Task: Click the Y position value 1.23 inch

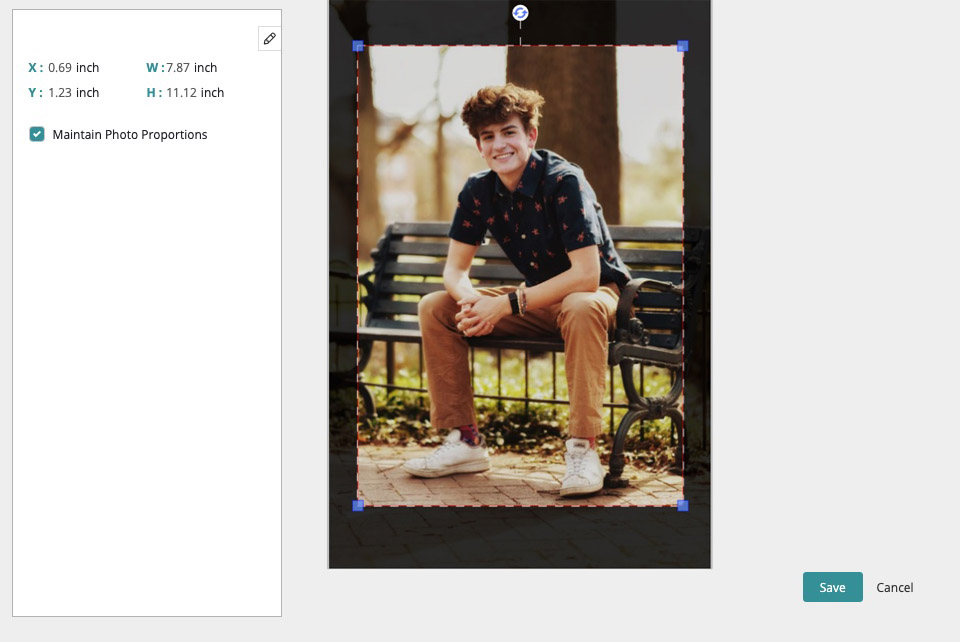Action: [73, 93]
